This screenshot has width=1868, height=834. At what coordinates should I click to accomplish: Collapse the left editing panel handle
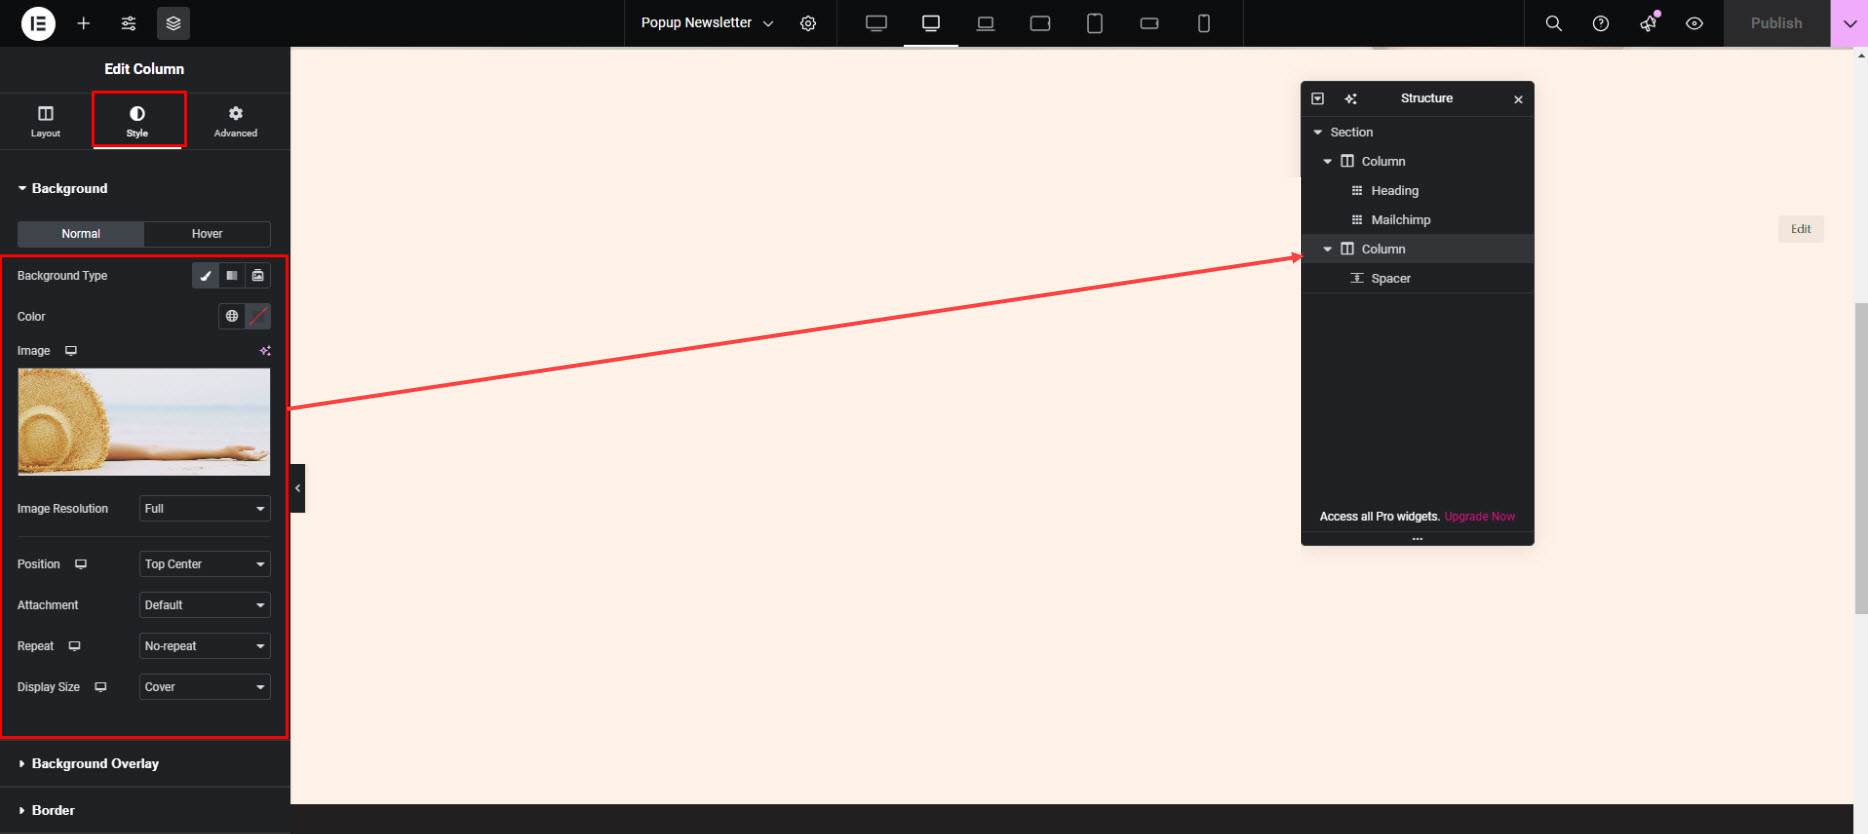pyautogui.click(x=298, y=488)
